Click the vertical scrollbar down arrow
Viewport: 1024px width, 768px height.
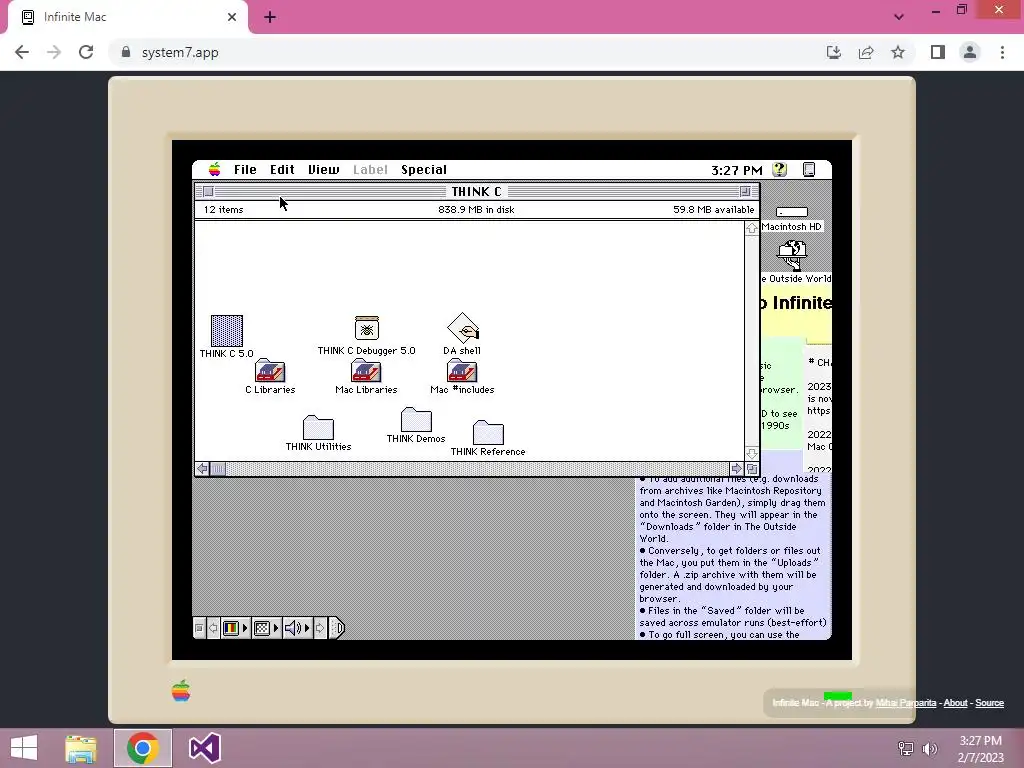tap(752, 453)
